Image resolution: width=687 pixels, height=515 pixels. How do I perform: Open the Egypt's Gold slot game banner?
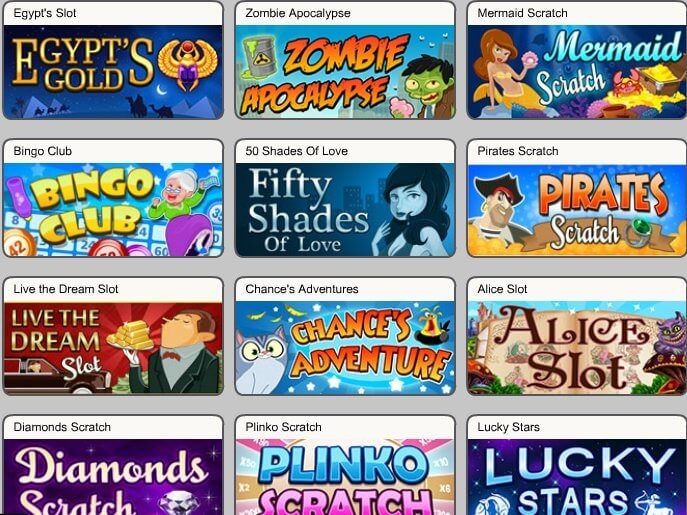tap(113, 72)
